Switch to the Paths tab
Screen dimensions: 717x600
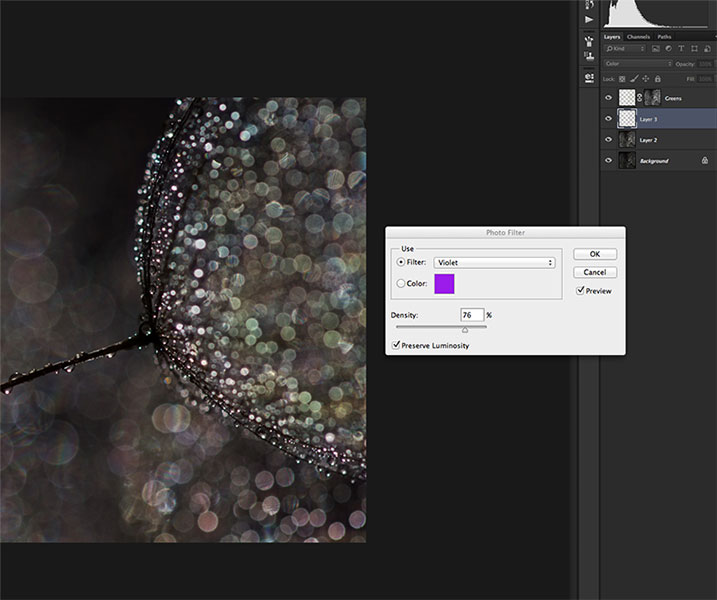click(x=664, y=37)
